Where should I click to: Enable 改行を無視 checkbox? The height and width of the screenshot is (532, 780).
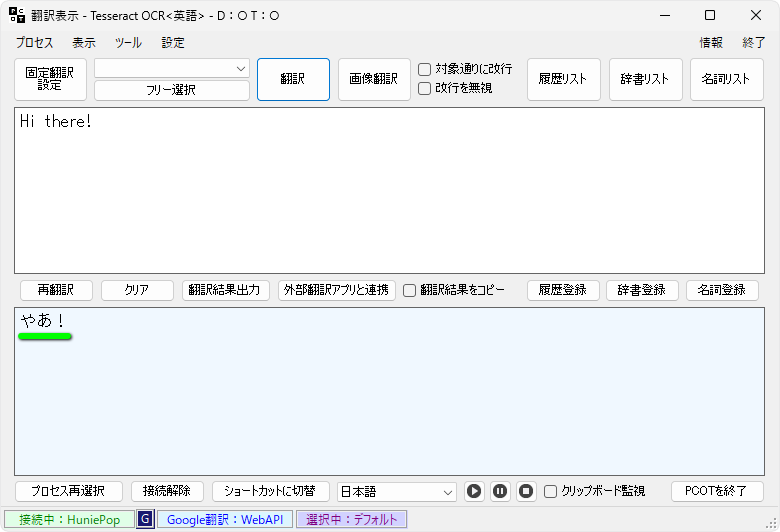pyautogui.click(x=424, y=89)
